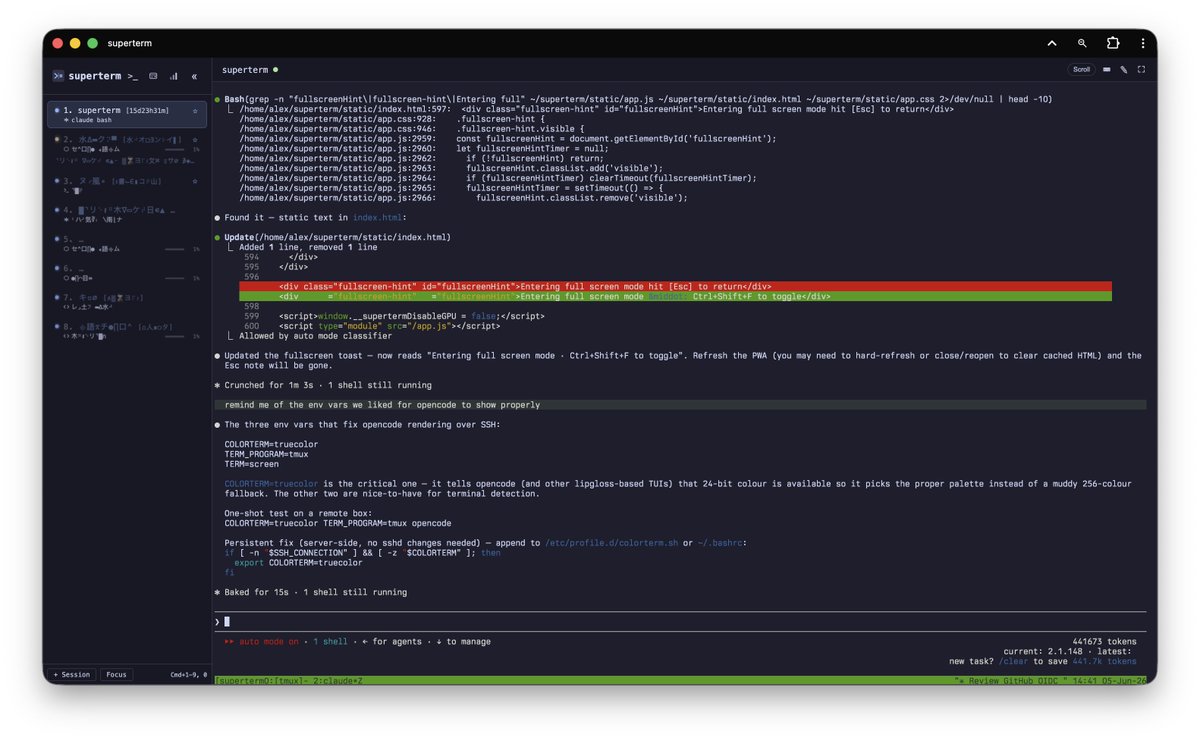This screenshot has height=741, width=1200.
Task: Click the red removed diff line
Action: [x=675, y=286]
